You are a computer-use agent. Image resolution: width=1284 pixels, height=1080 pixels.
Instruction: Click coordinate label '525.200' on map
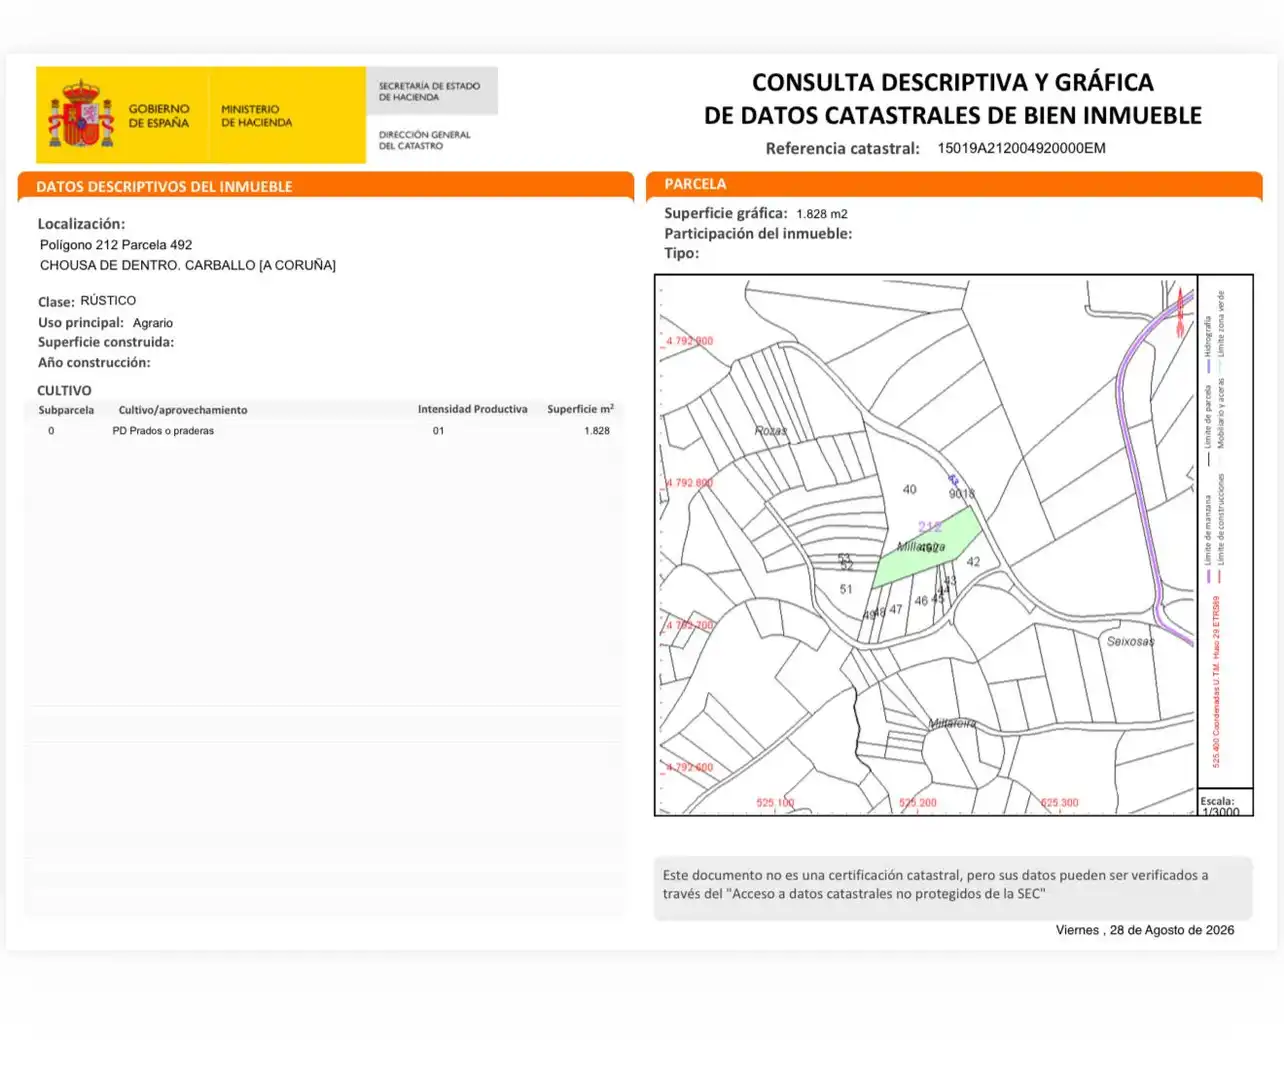(918, 803)
